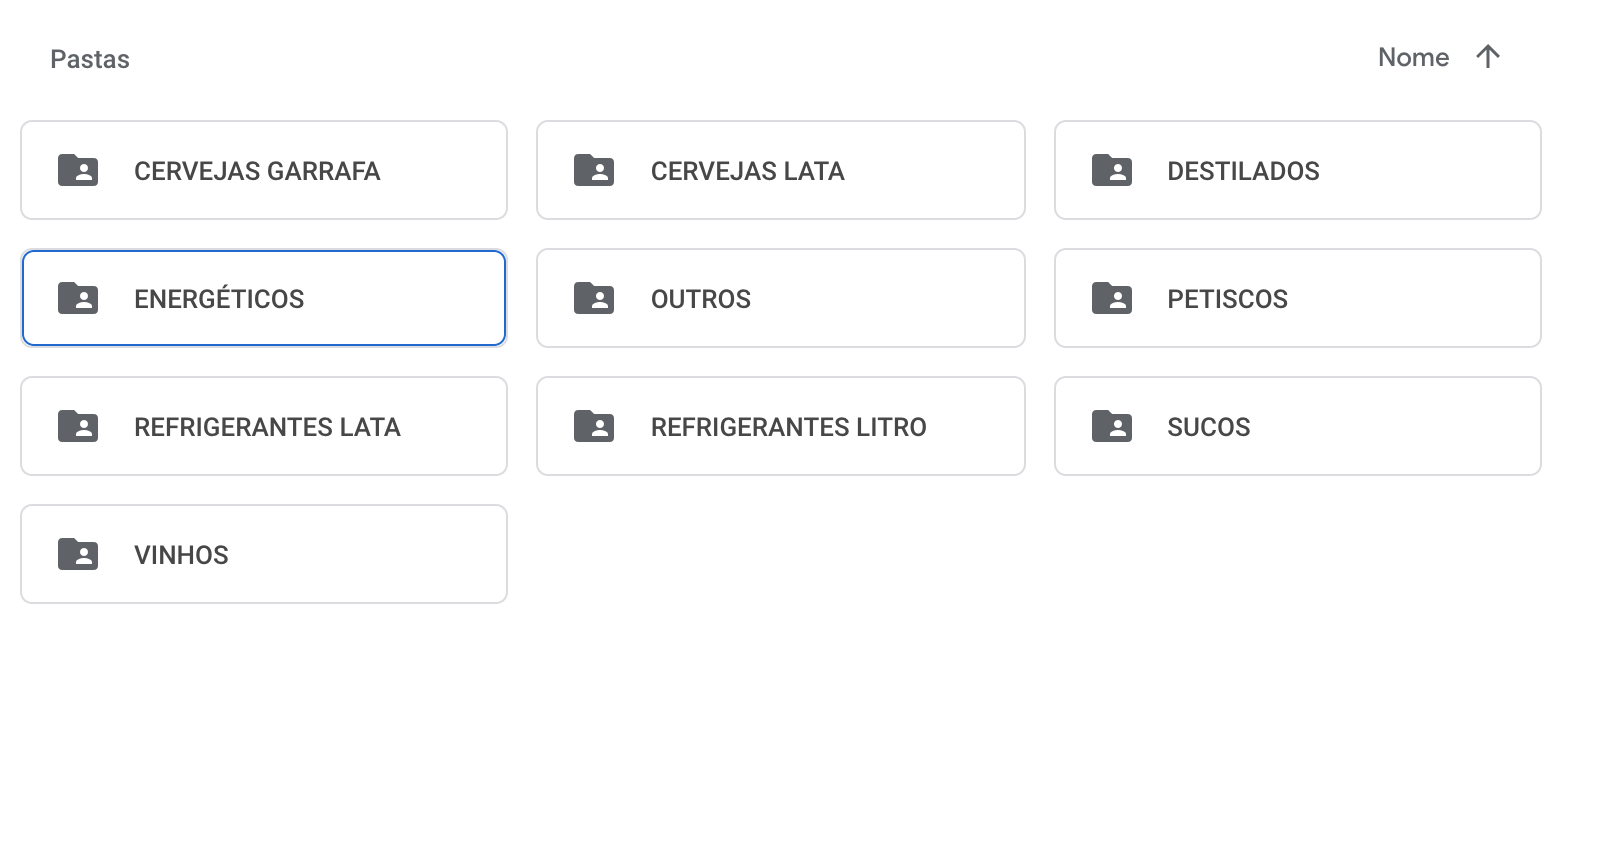
Task: Click the SUCOS shared folder icon
Action: tap(1111, 426)
